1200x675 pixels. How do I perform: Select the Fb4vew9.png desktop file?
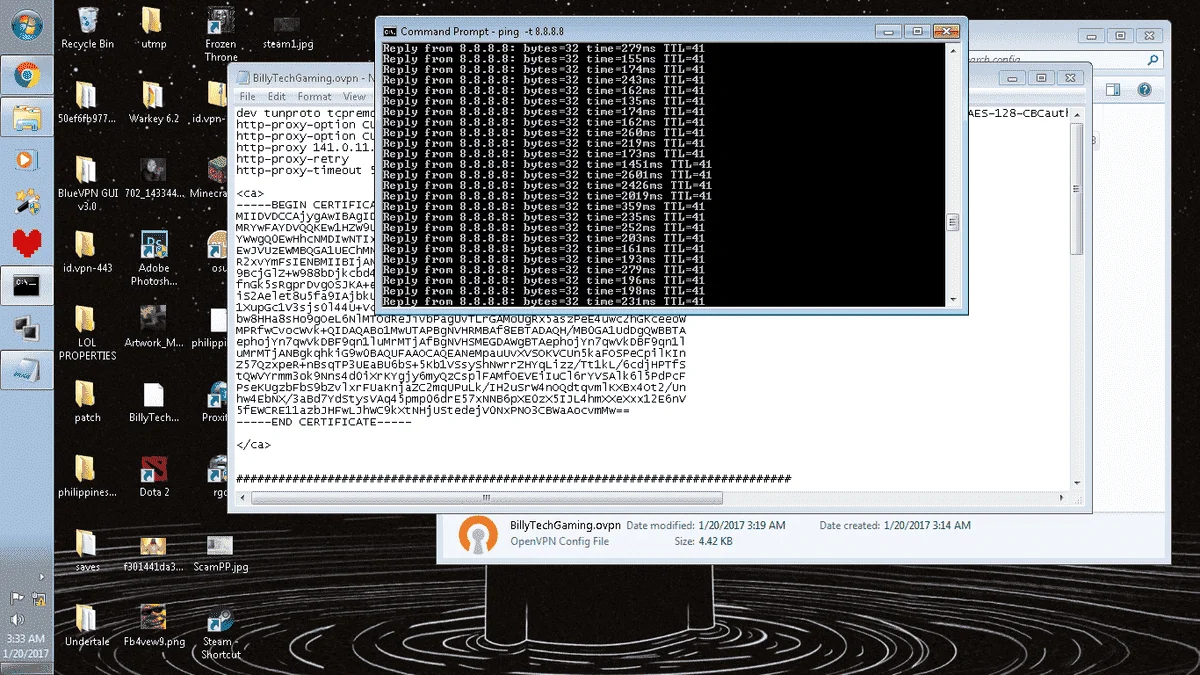pos(153,626)
